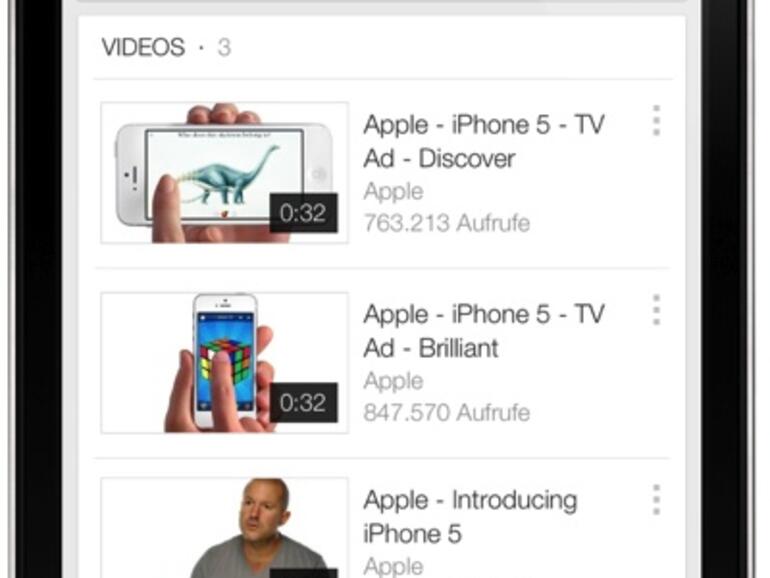This screenshot has height=578, width=770.
Task: Select Apple channel under Discover video
Action: (x=393, y=192)
